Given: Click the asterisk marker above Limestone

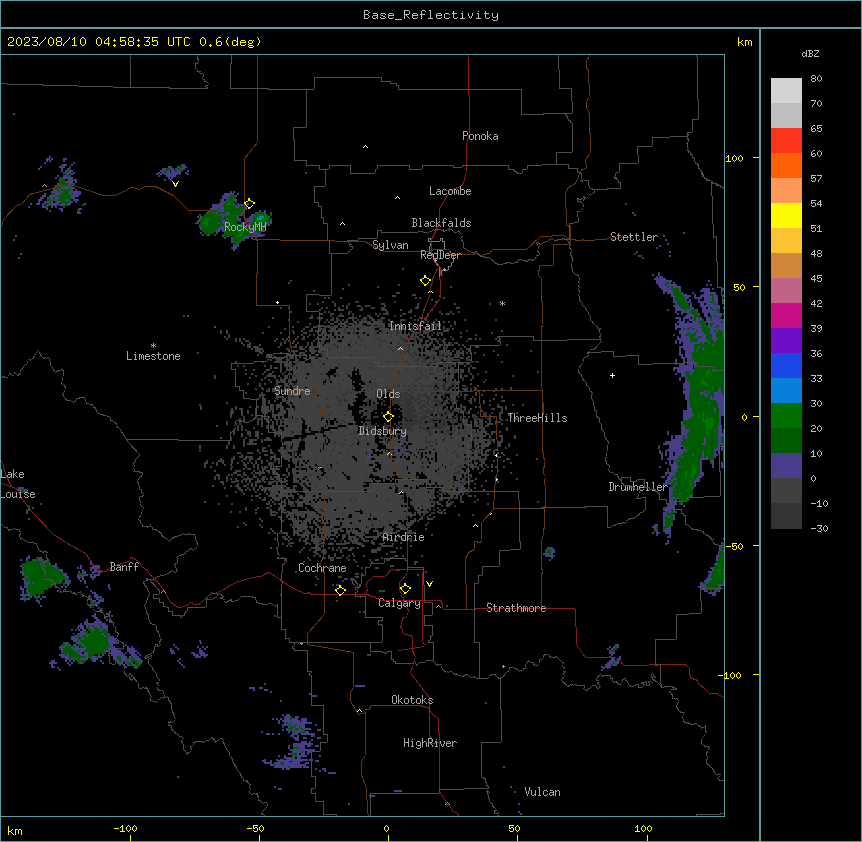Looking at the screenshot, I should click(x=153, y=346).
